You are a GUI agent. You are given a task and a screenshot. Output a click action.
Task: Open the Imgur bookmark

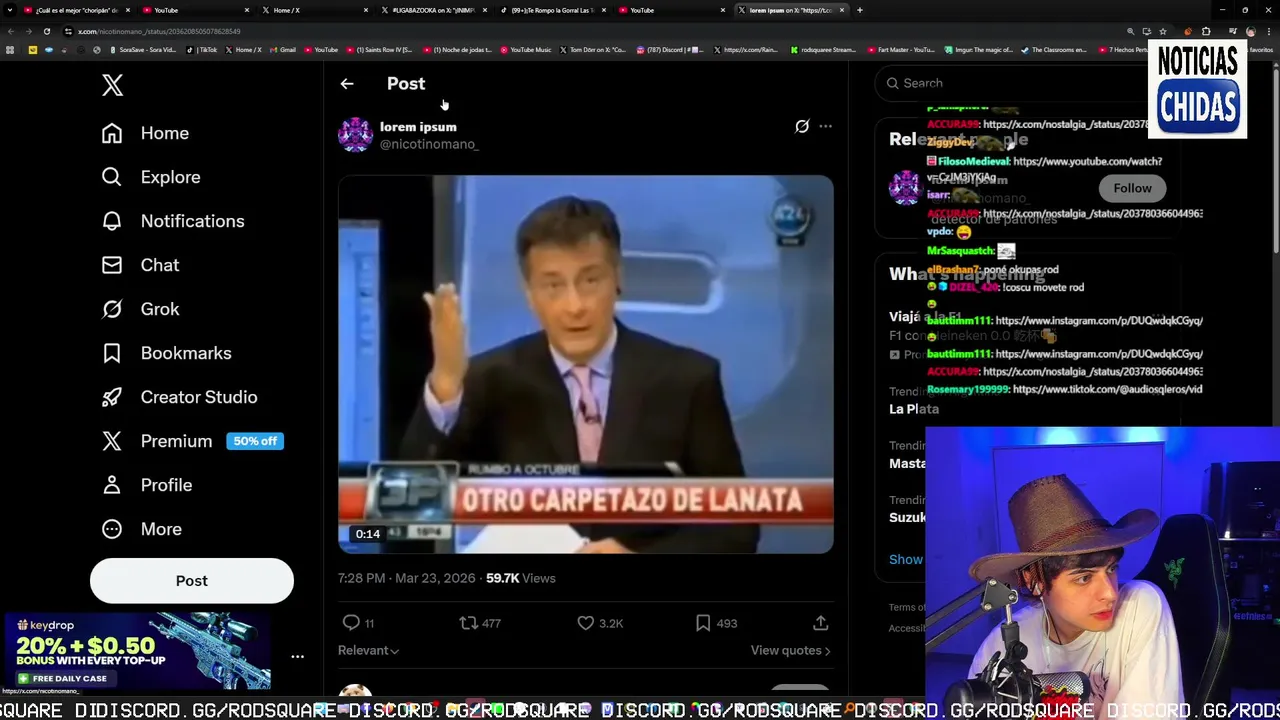(x=981, y=49)
